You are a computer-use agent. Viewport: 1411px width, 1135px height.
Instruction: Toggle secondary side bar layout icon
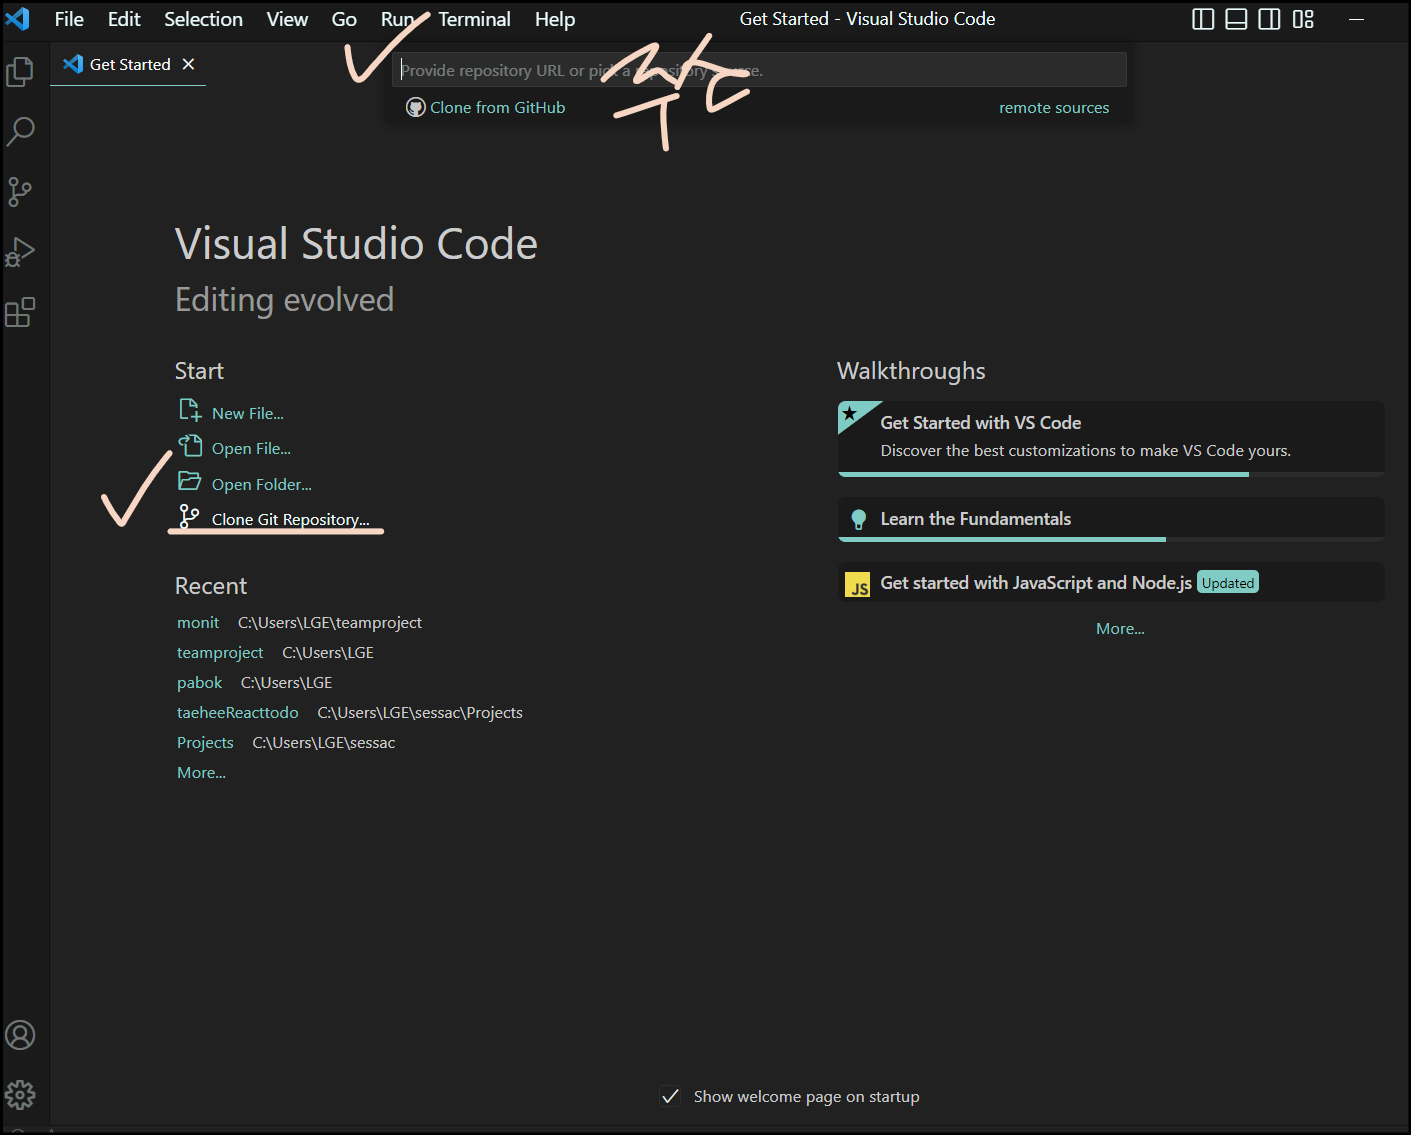pyautogui.click(x=1269, y=19)
